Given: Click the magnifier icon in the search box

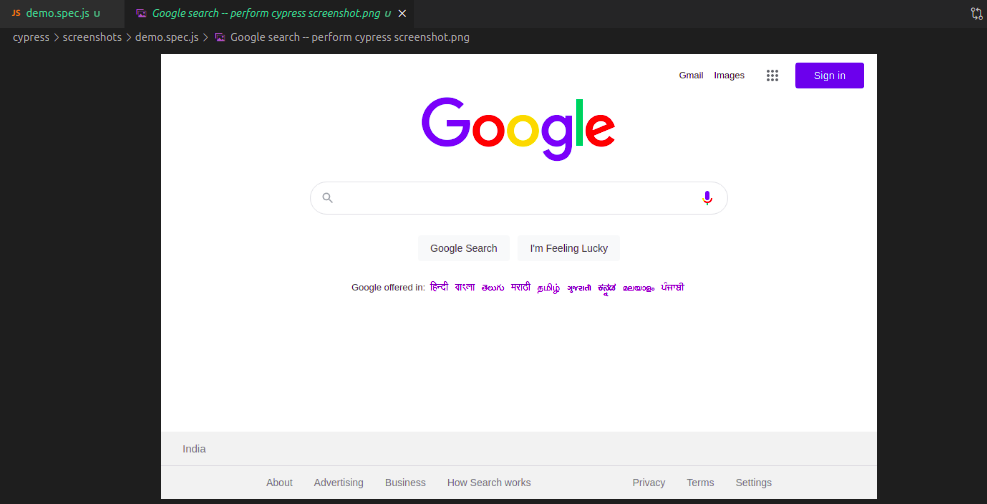Looking at the screenshot, I should tap(327, 198).
